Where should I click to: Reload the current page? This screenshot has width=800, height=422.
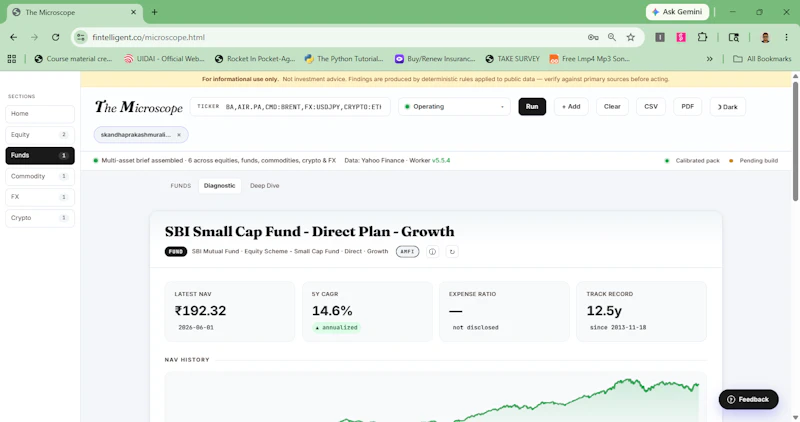point(56,37)
